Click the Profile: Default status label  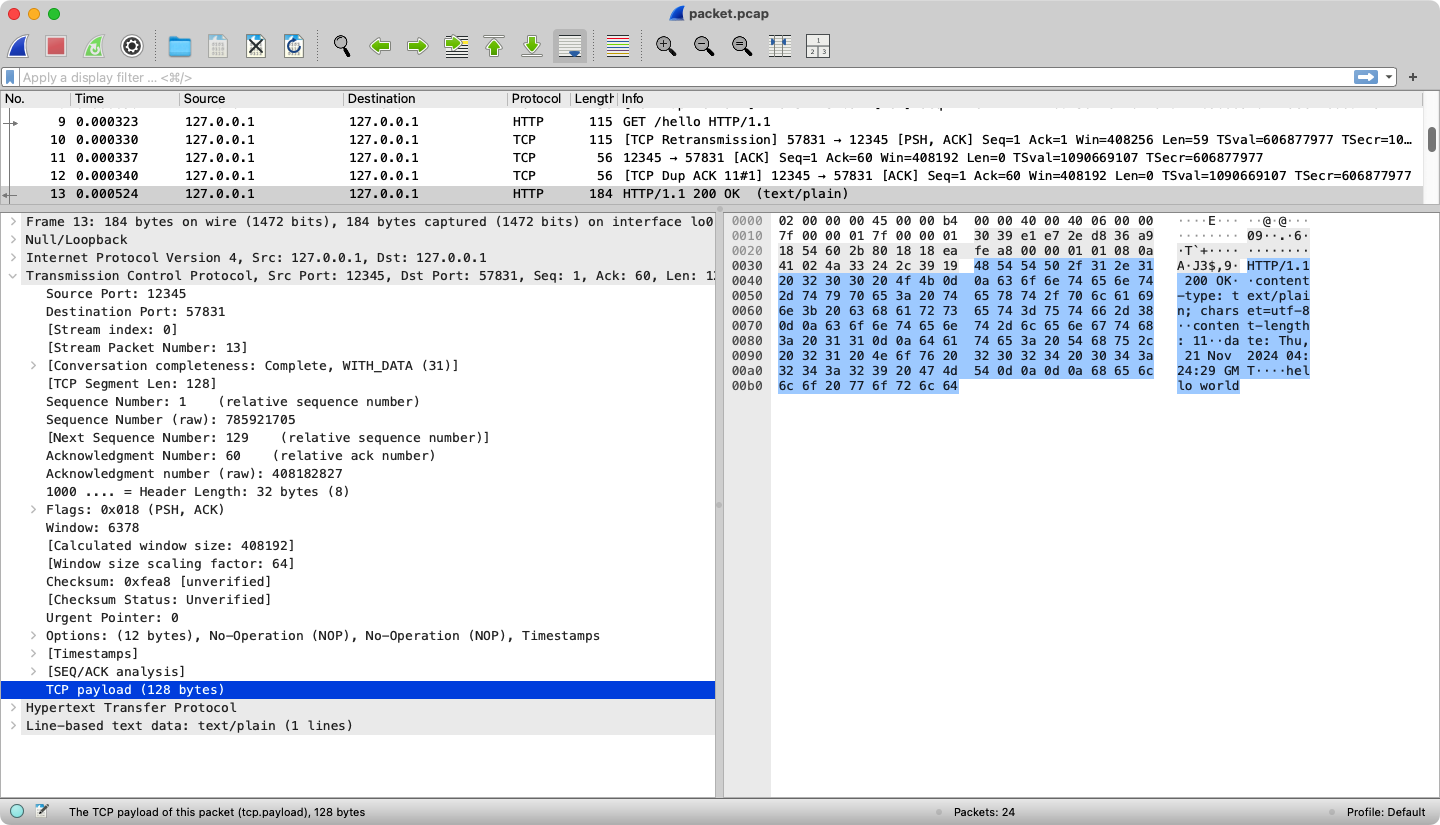1385,812
